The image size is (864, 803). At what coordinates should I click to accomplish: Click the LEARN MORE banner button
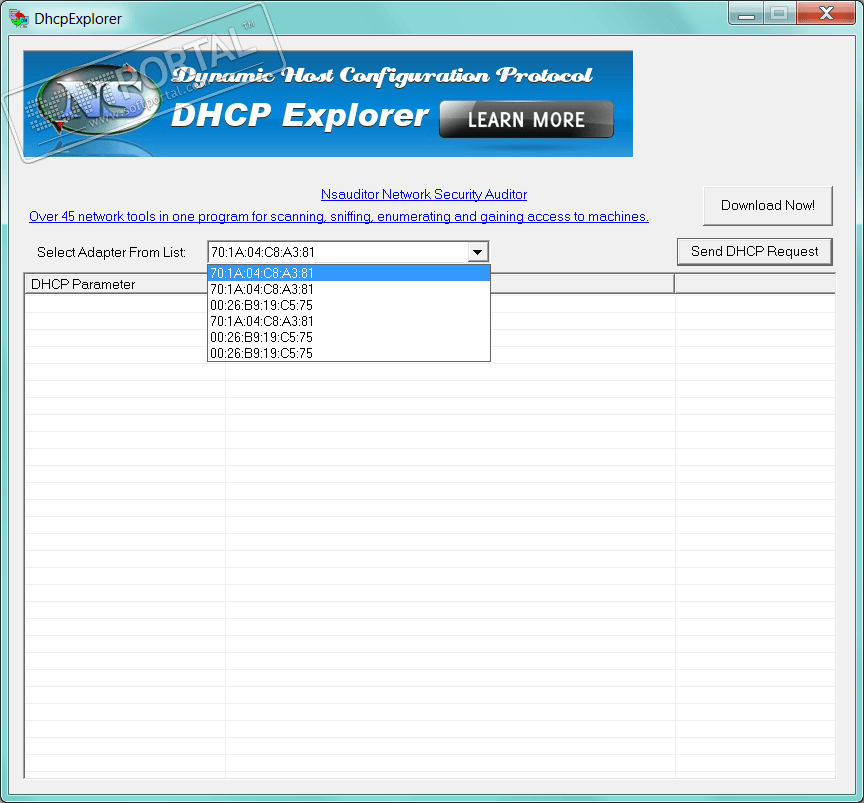coord(526,119)
